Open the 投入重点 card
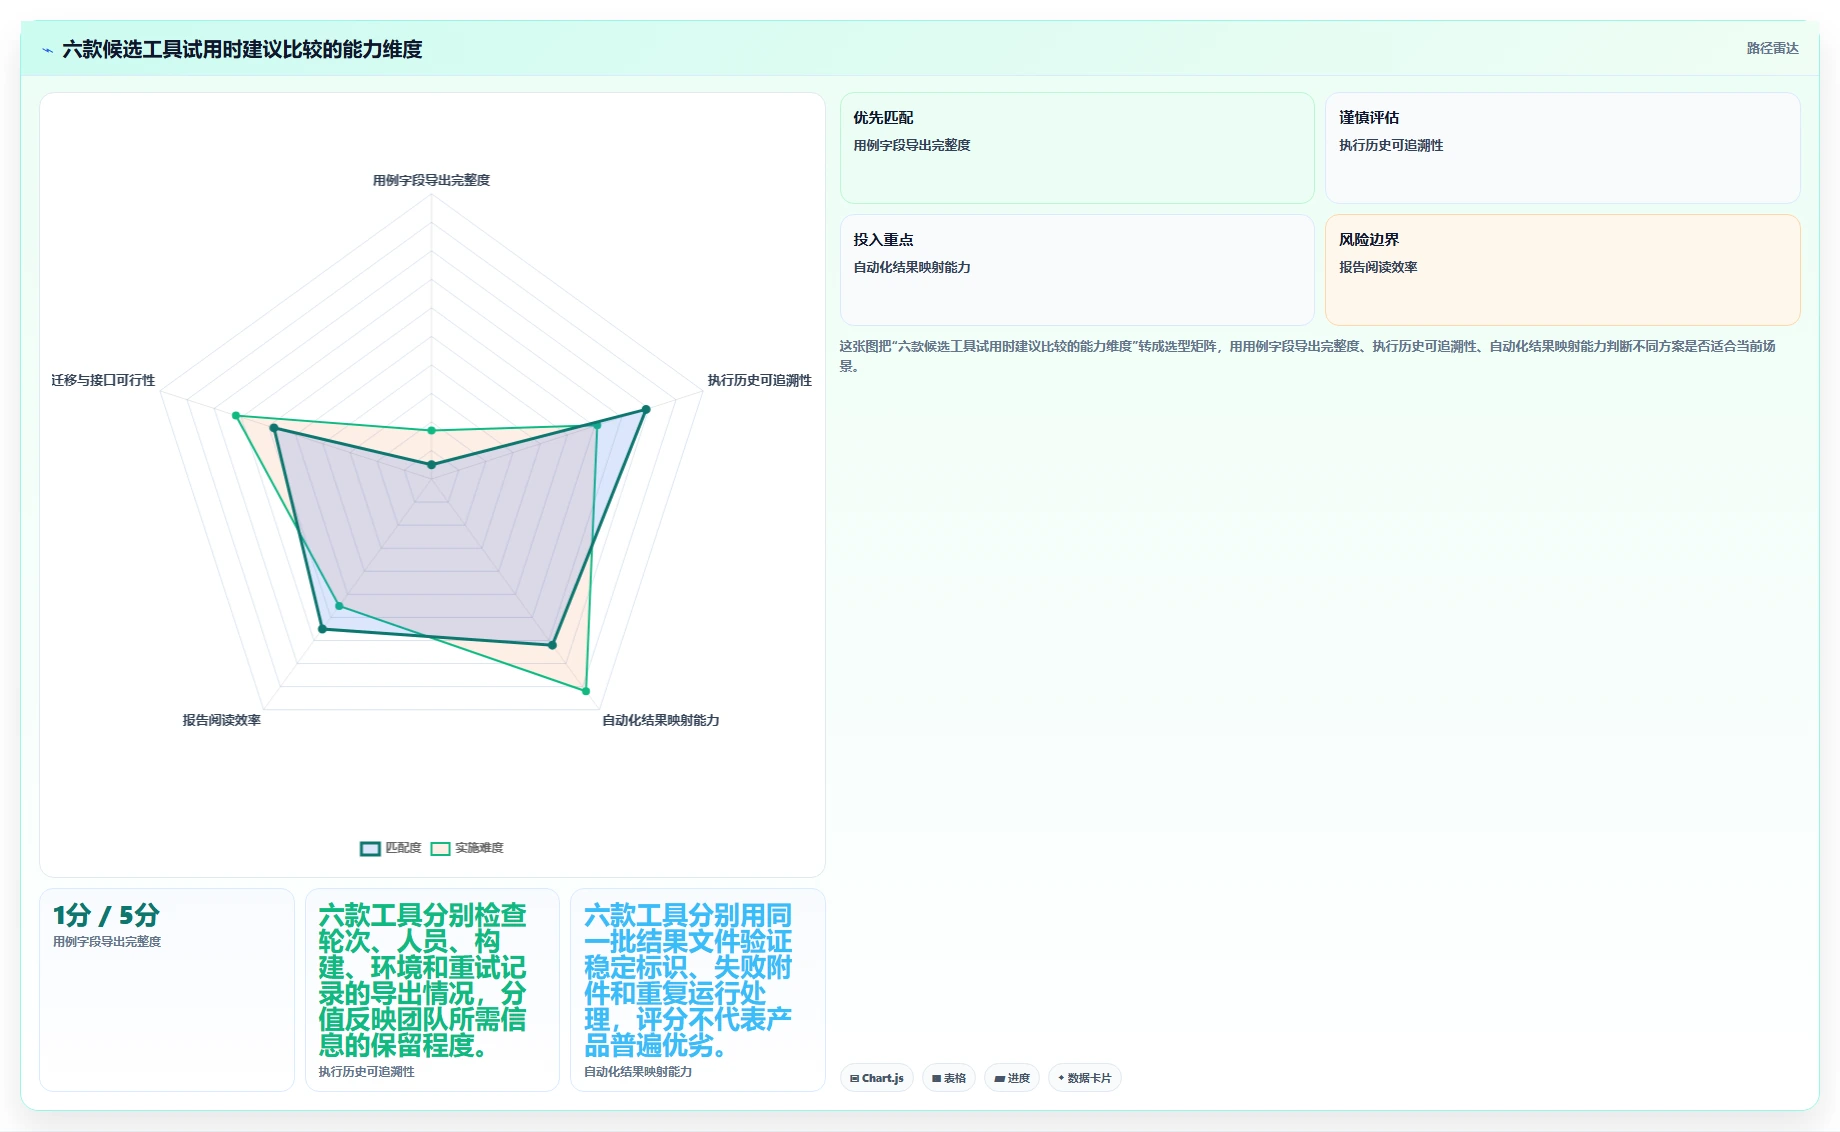 [1077, 270]
